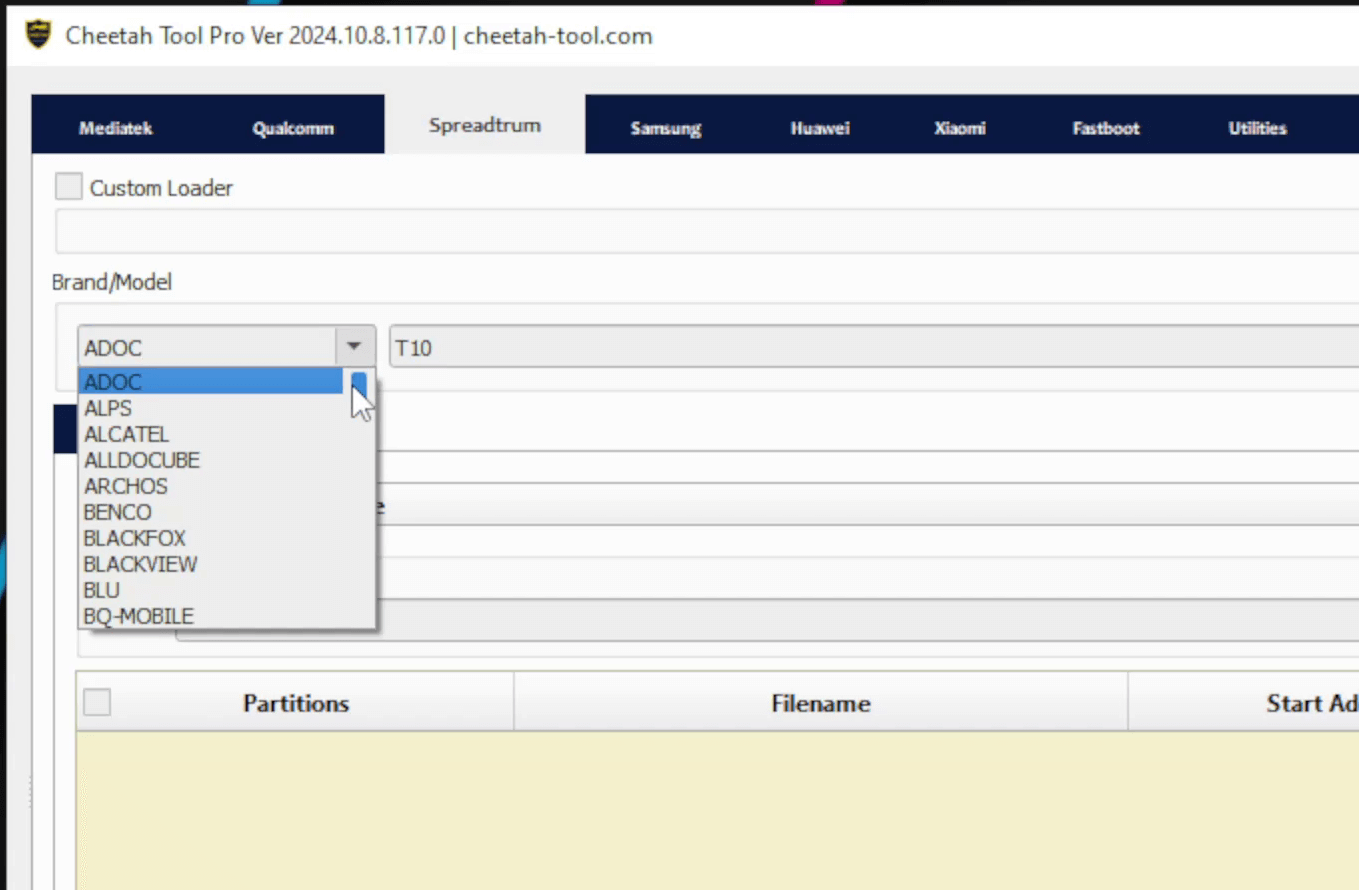Select BLACKFOX in the brand list
Image resolution: width=1359 pixels, height=890 pixels.
point(211,538)
